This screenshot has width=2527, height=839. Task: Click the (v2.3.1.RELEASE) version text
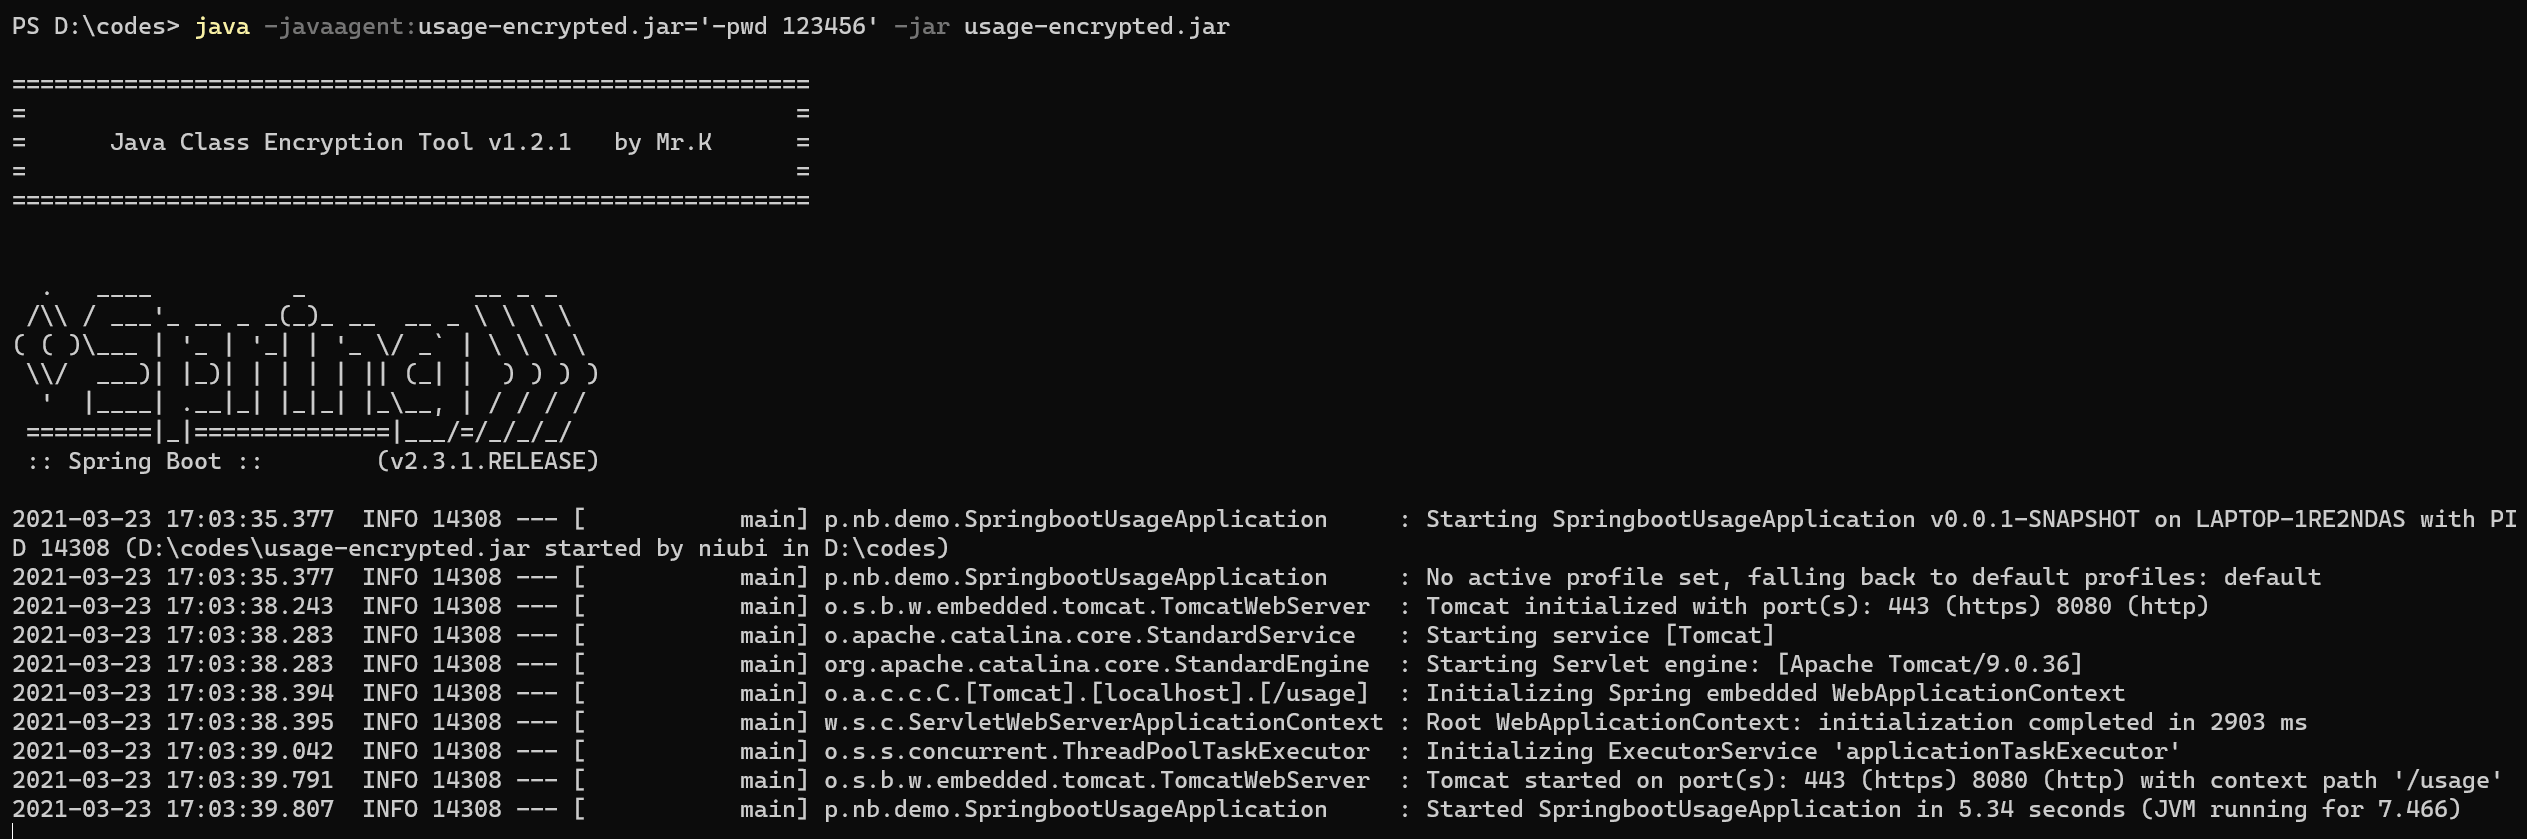(487, 462)
